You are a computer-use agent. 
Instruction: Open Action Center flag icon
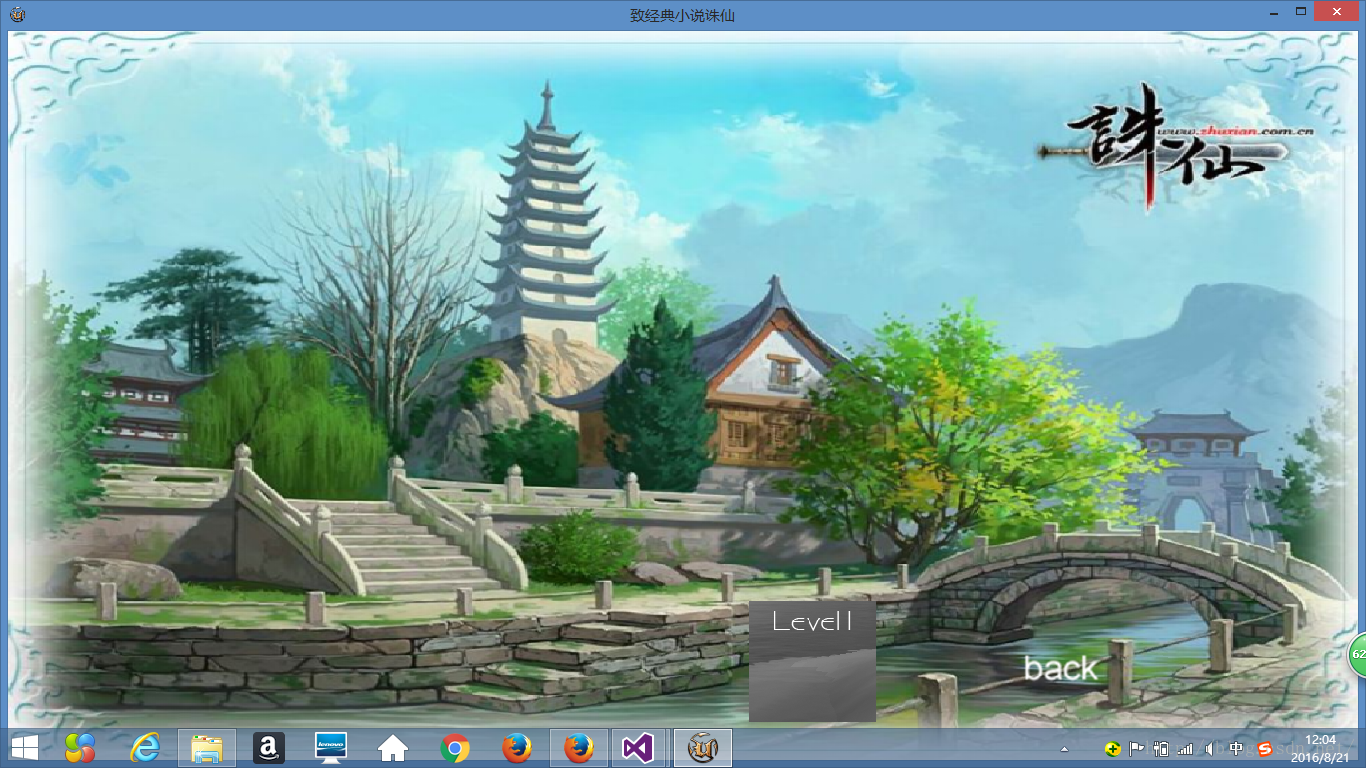1137,749
